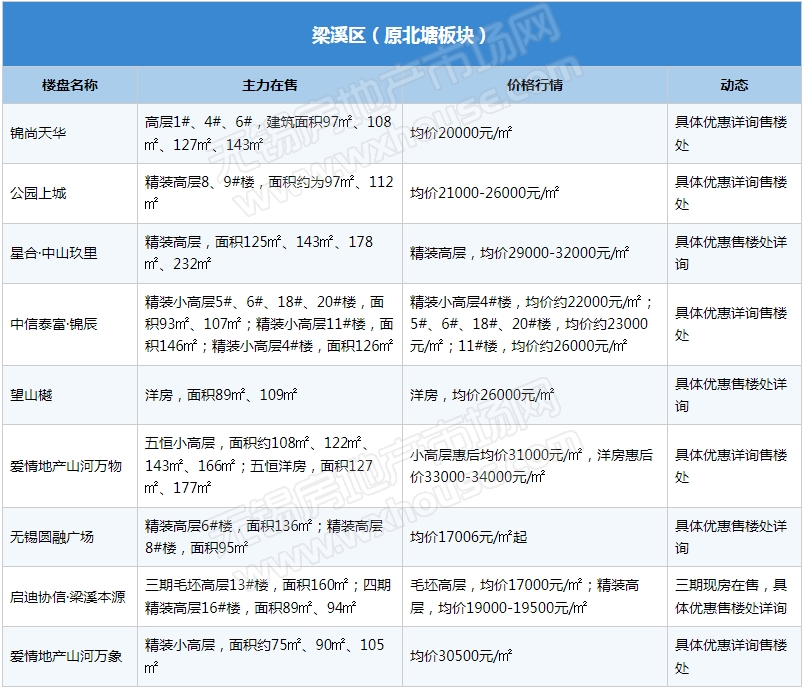Image resolution: width=804 pixels, height=689 pixels.
Task: Click 公园上城 main sale cell 精装高层8、9#楼
Action: pos(269,193)
